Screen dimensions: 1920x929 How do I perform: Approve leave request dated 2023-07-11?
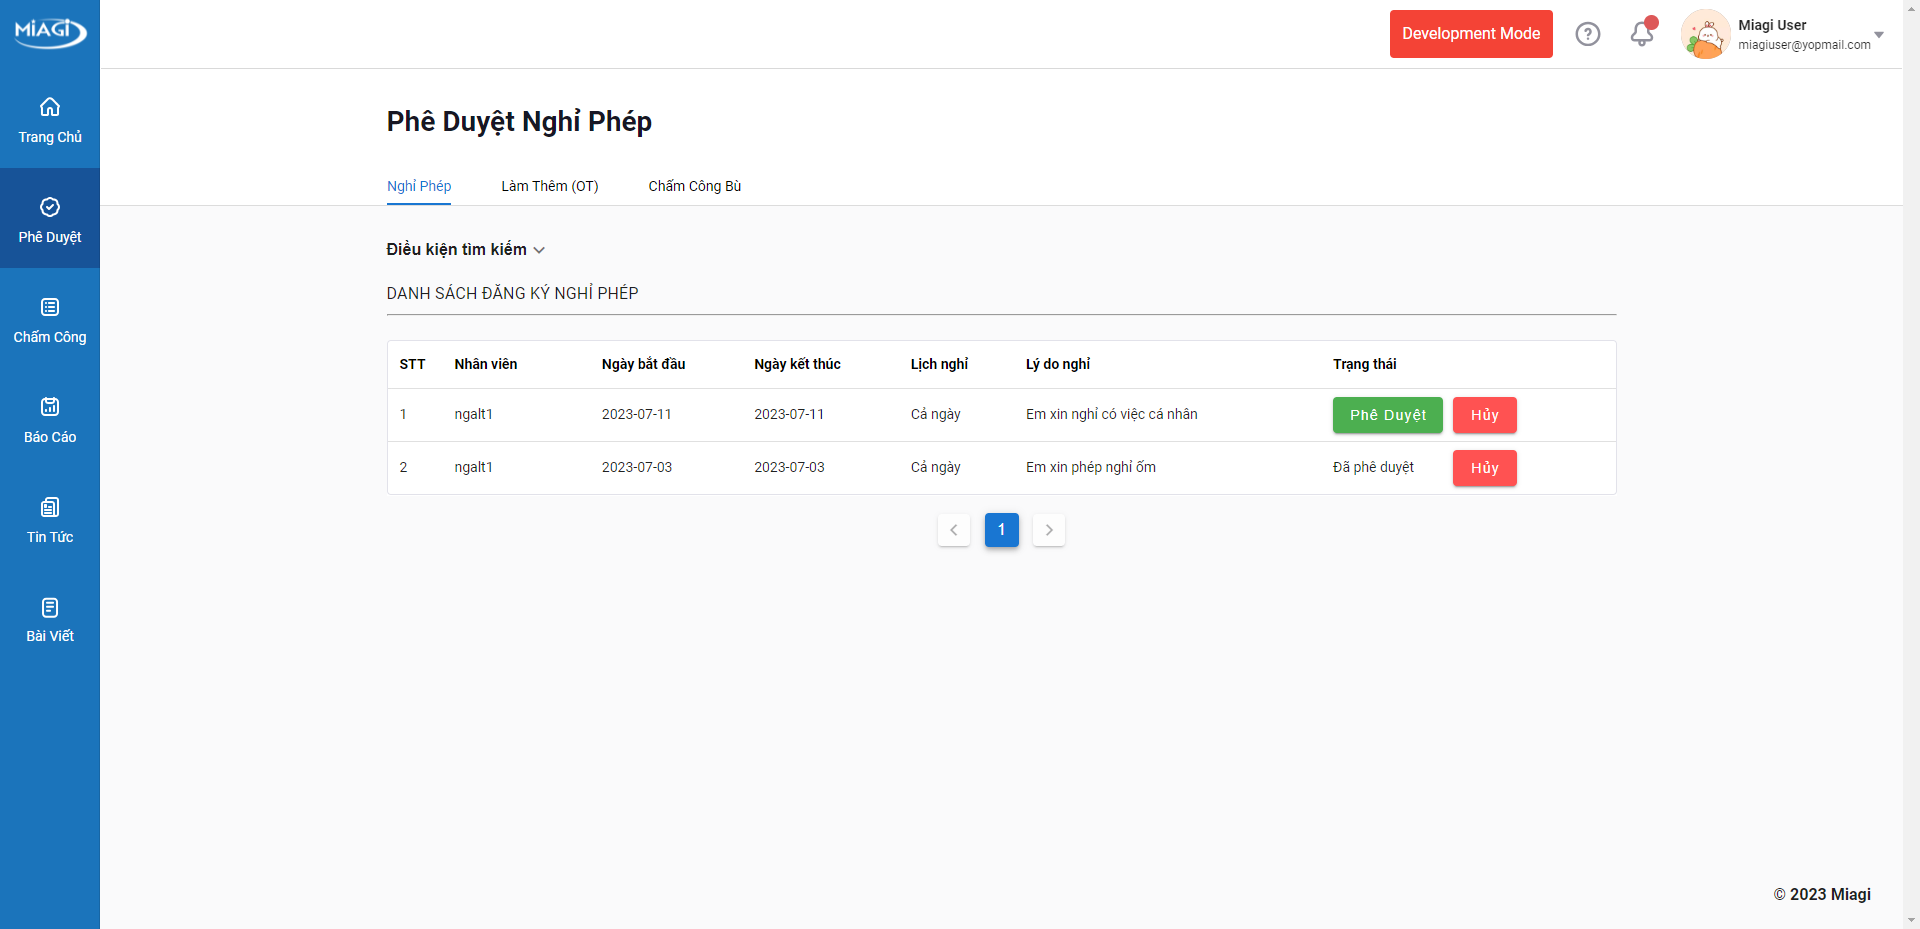point(1387,415)
